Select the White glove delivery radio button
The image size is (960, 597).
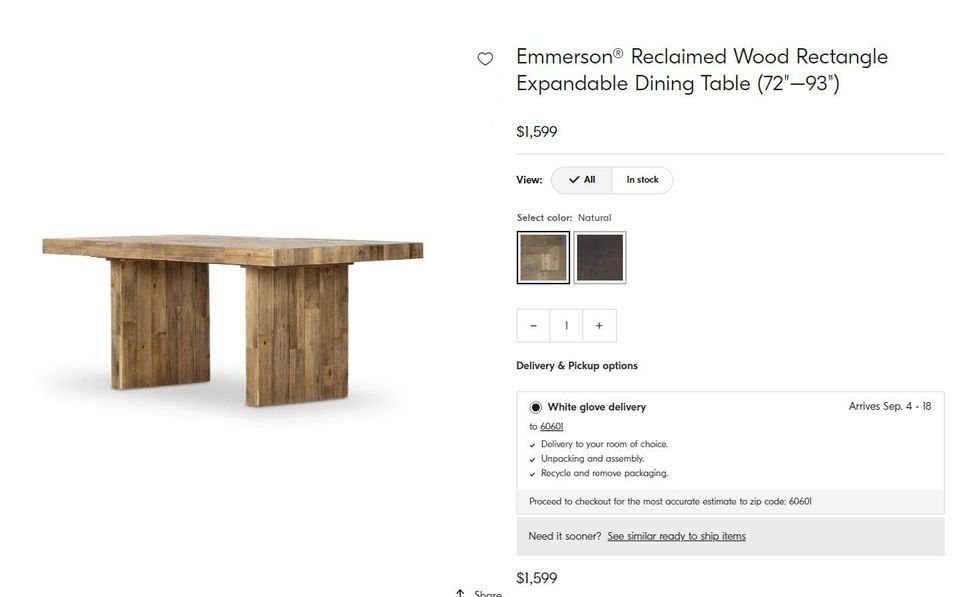tap(536, 407)
